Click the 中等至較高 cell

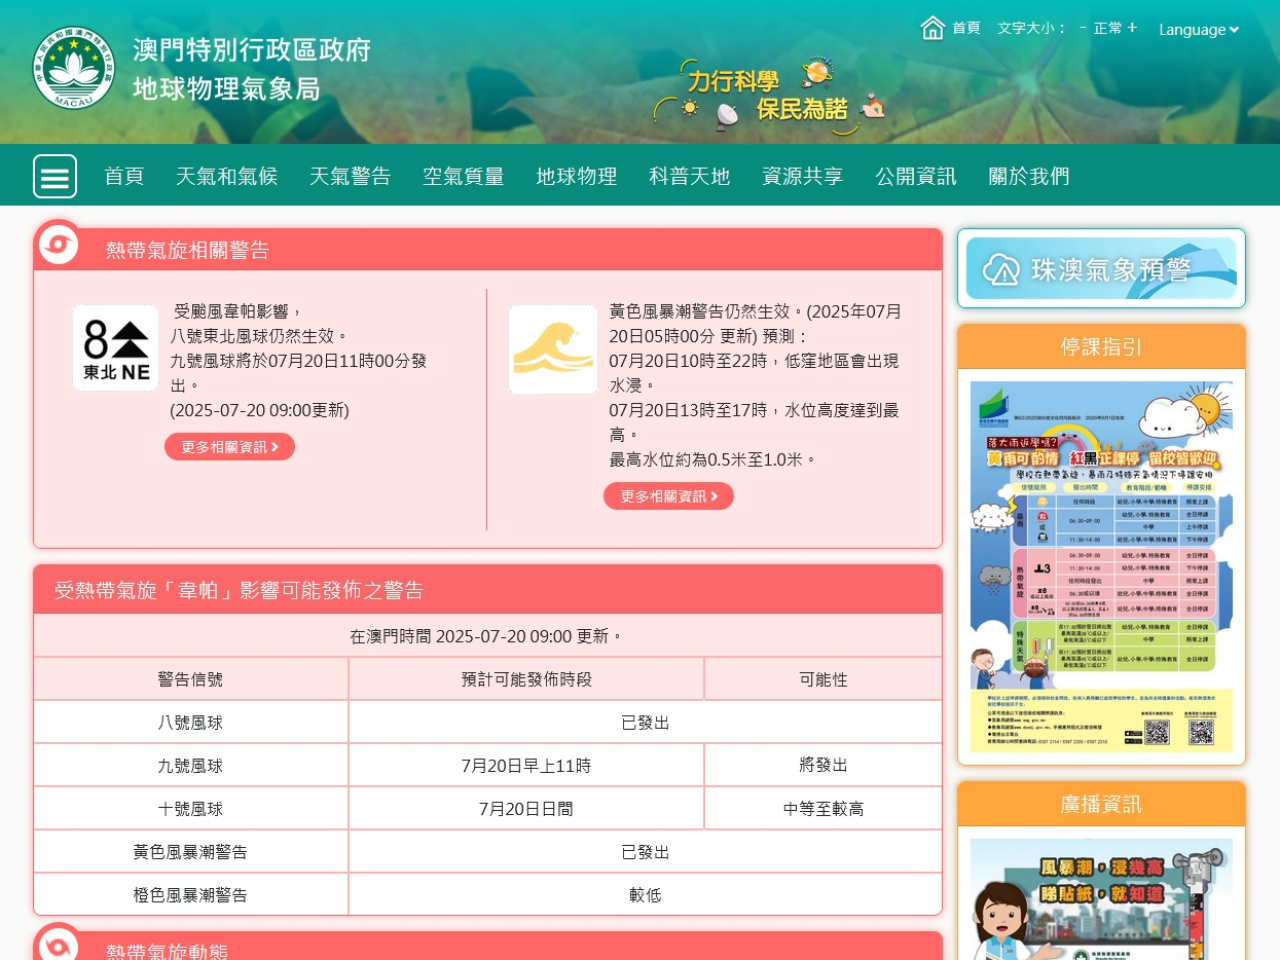click(x=823, y=808)
